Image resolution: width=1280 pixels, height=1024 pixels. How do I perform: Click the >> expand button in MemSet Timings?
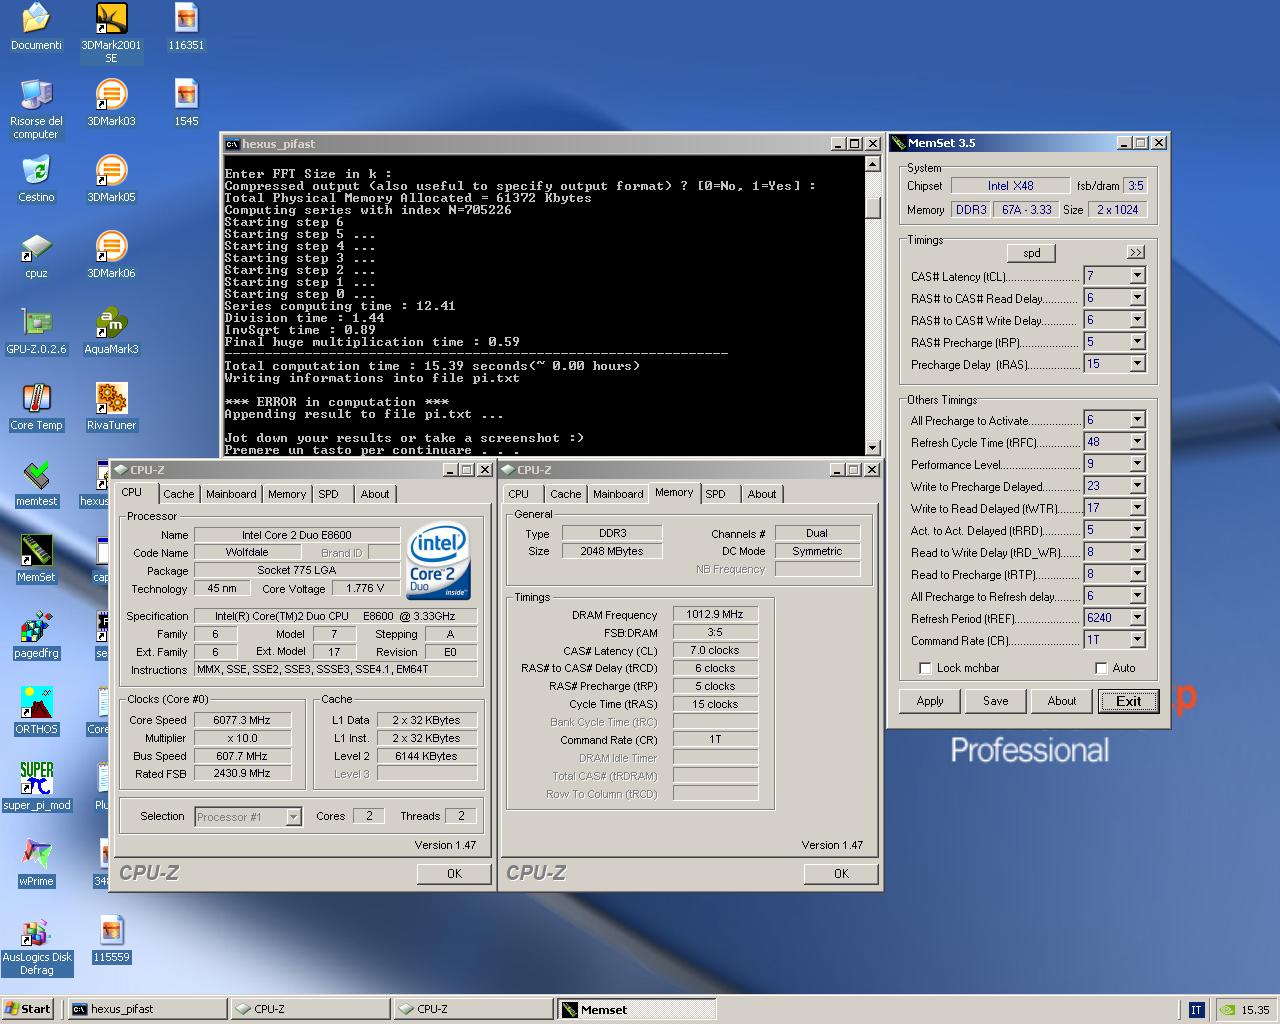click(1135, 253)
